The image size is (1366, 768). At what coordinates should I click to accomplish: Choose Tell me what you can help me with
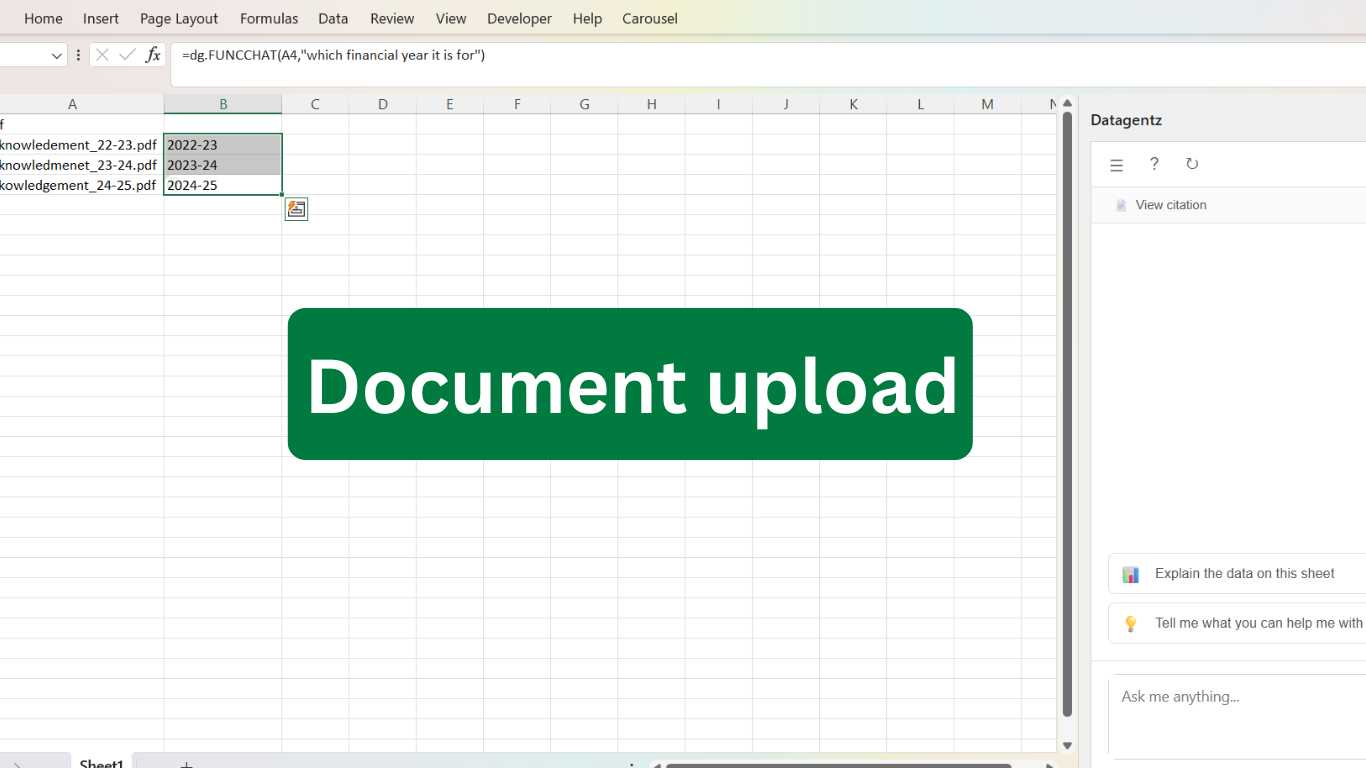1237,623
